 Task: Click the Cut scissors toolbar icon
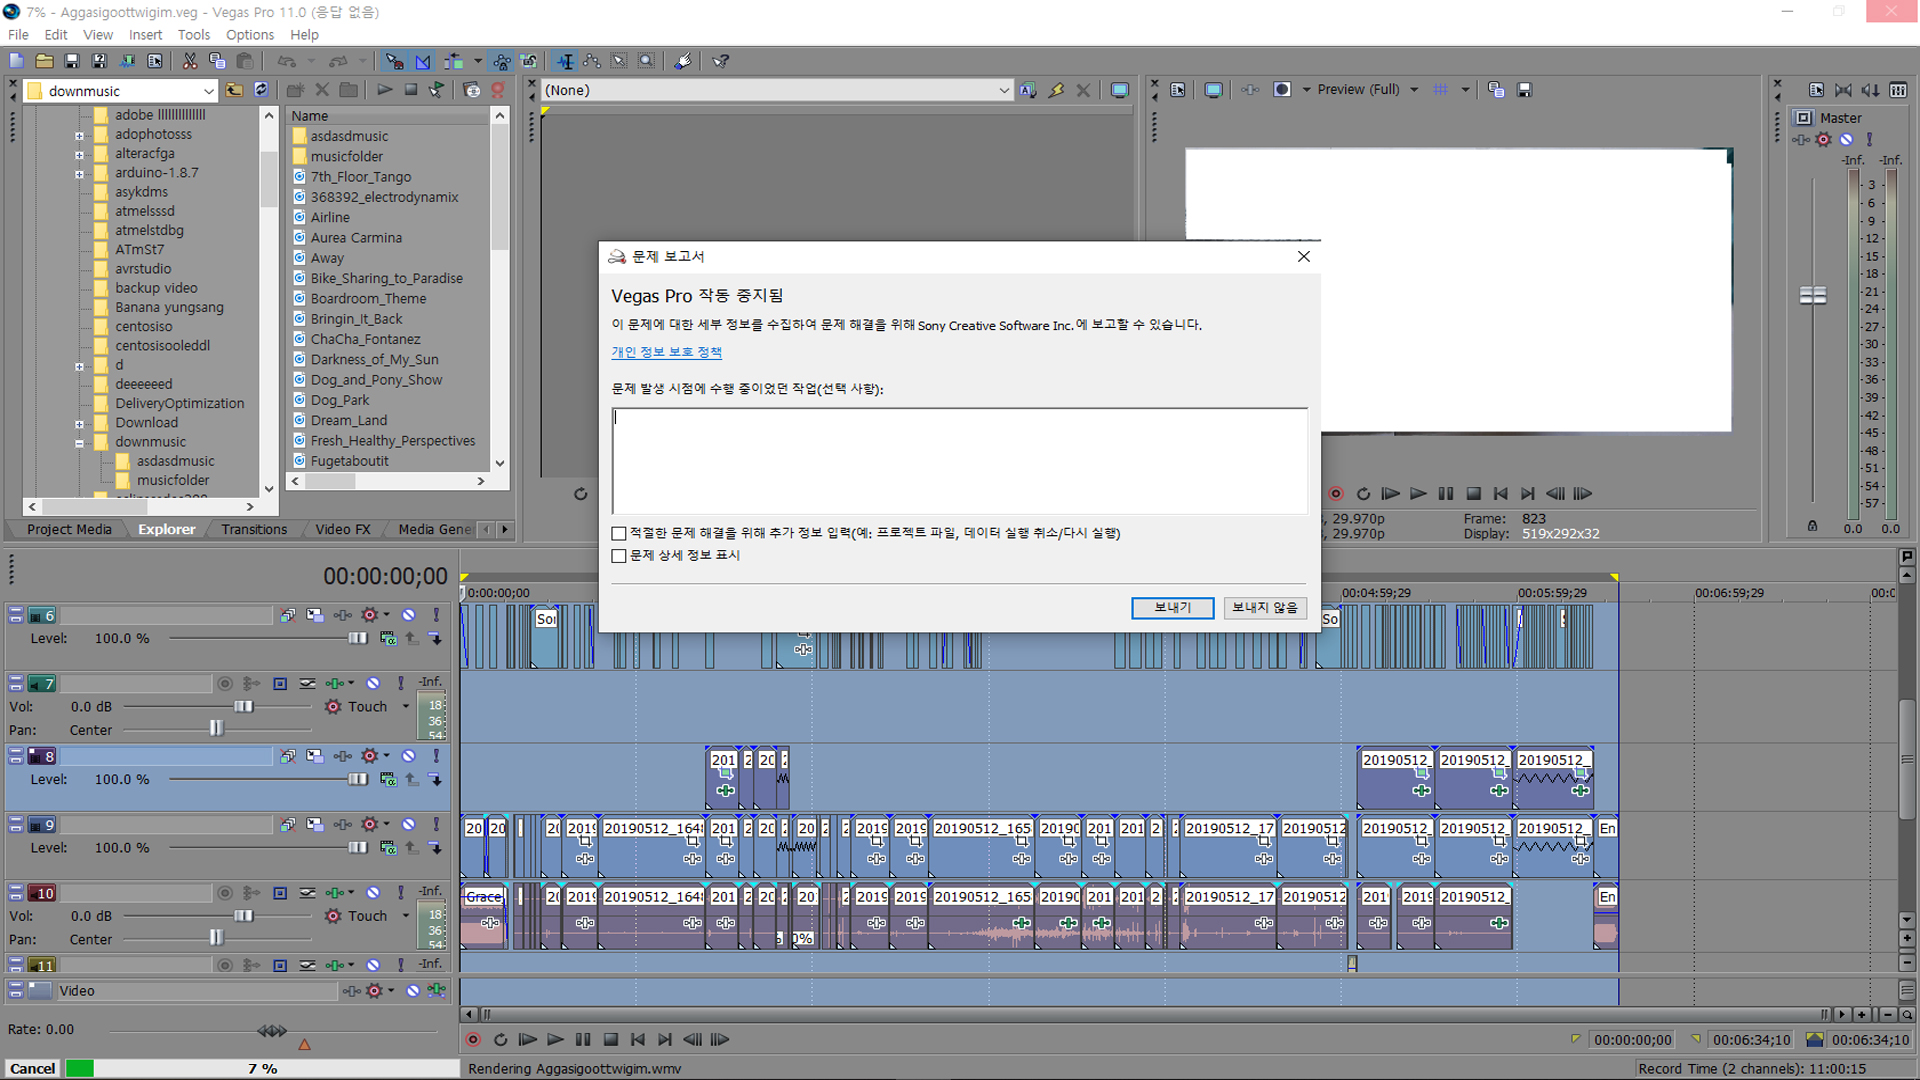click(x=189, y=61)
